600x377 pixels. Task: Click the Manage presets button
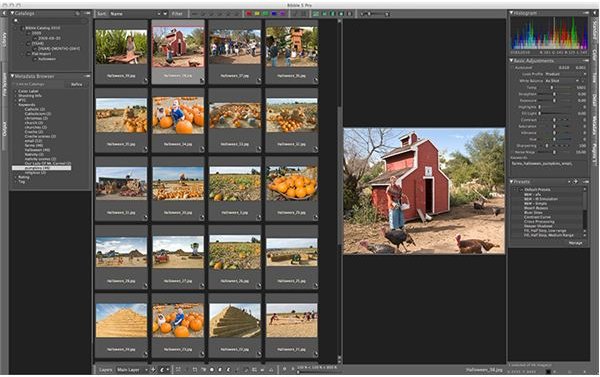point(576,243)
